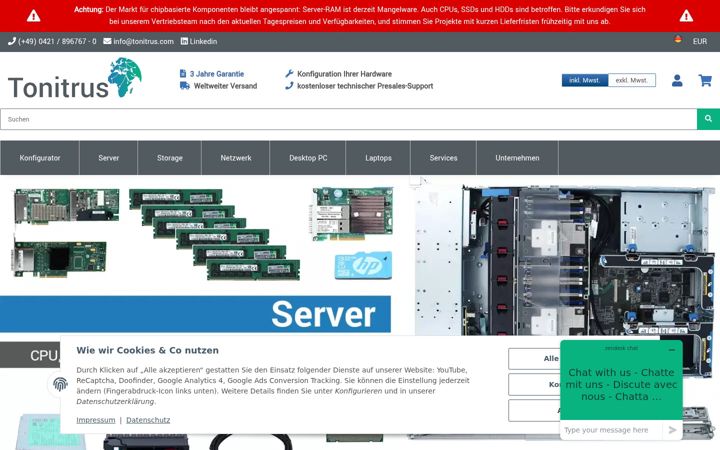Click the blue Server banner
Screen dimensions: 720x450
[x=195, y=314]
